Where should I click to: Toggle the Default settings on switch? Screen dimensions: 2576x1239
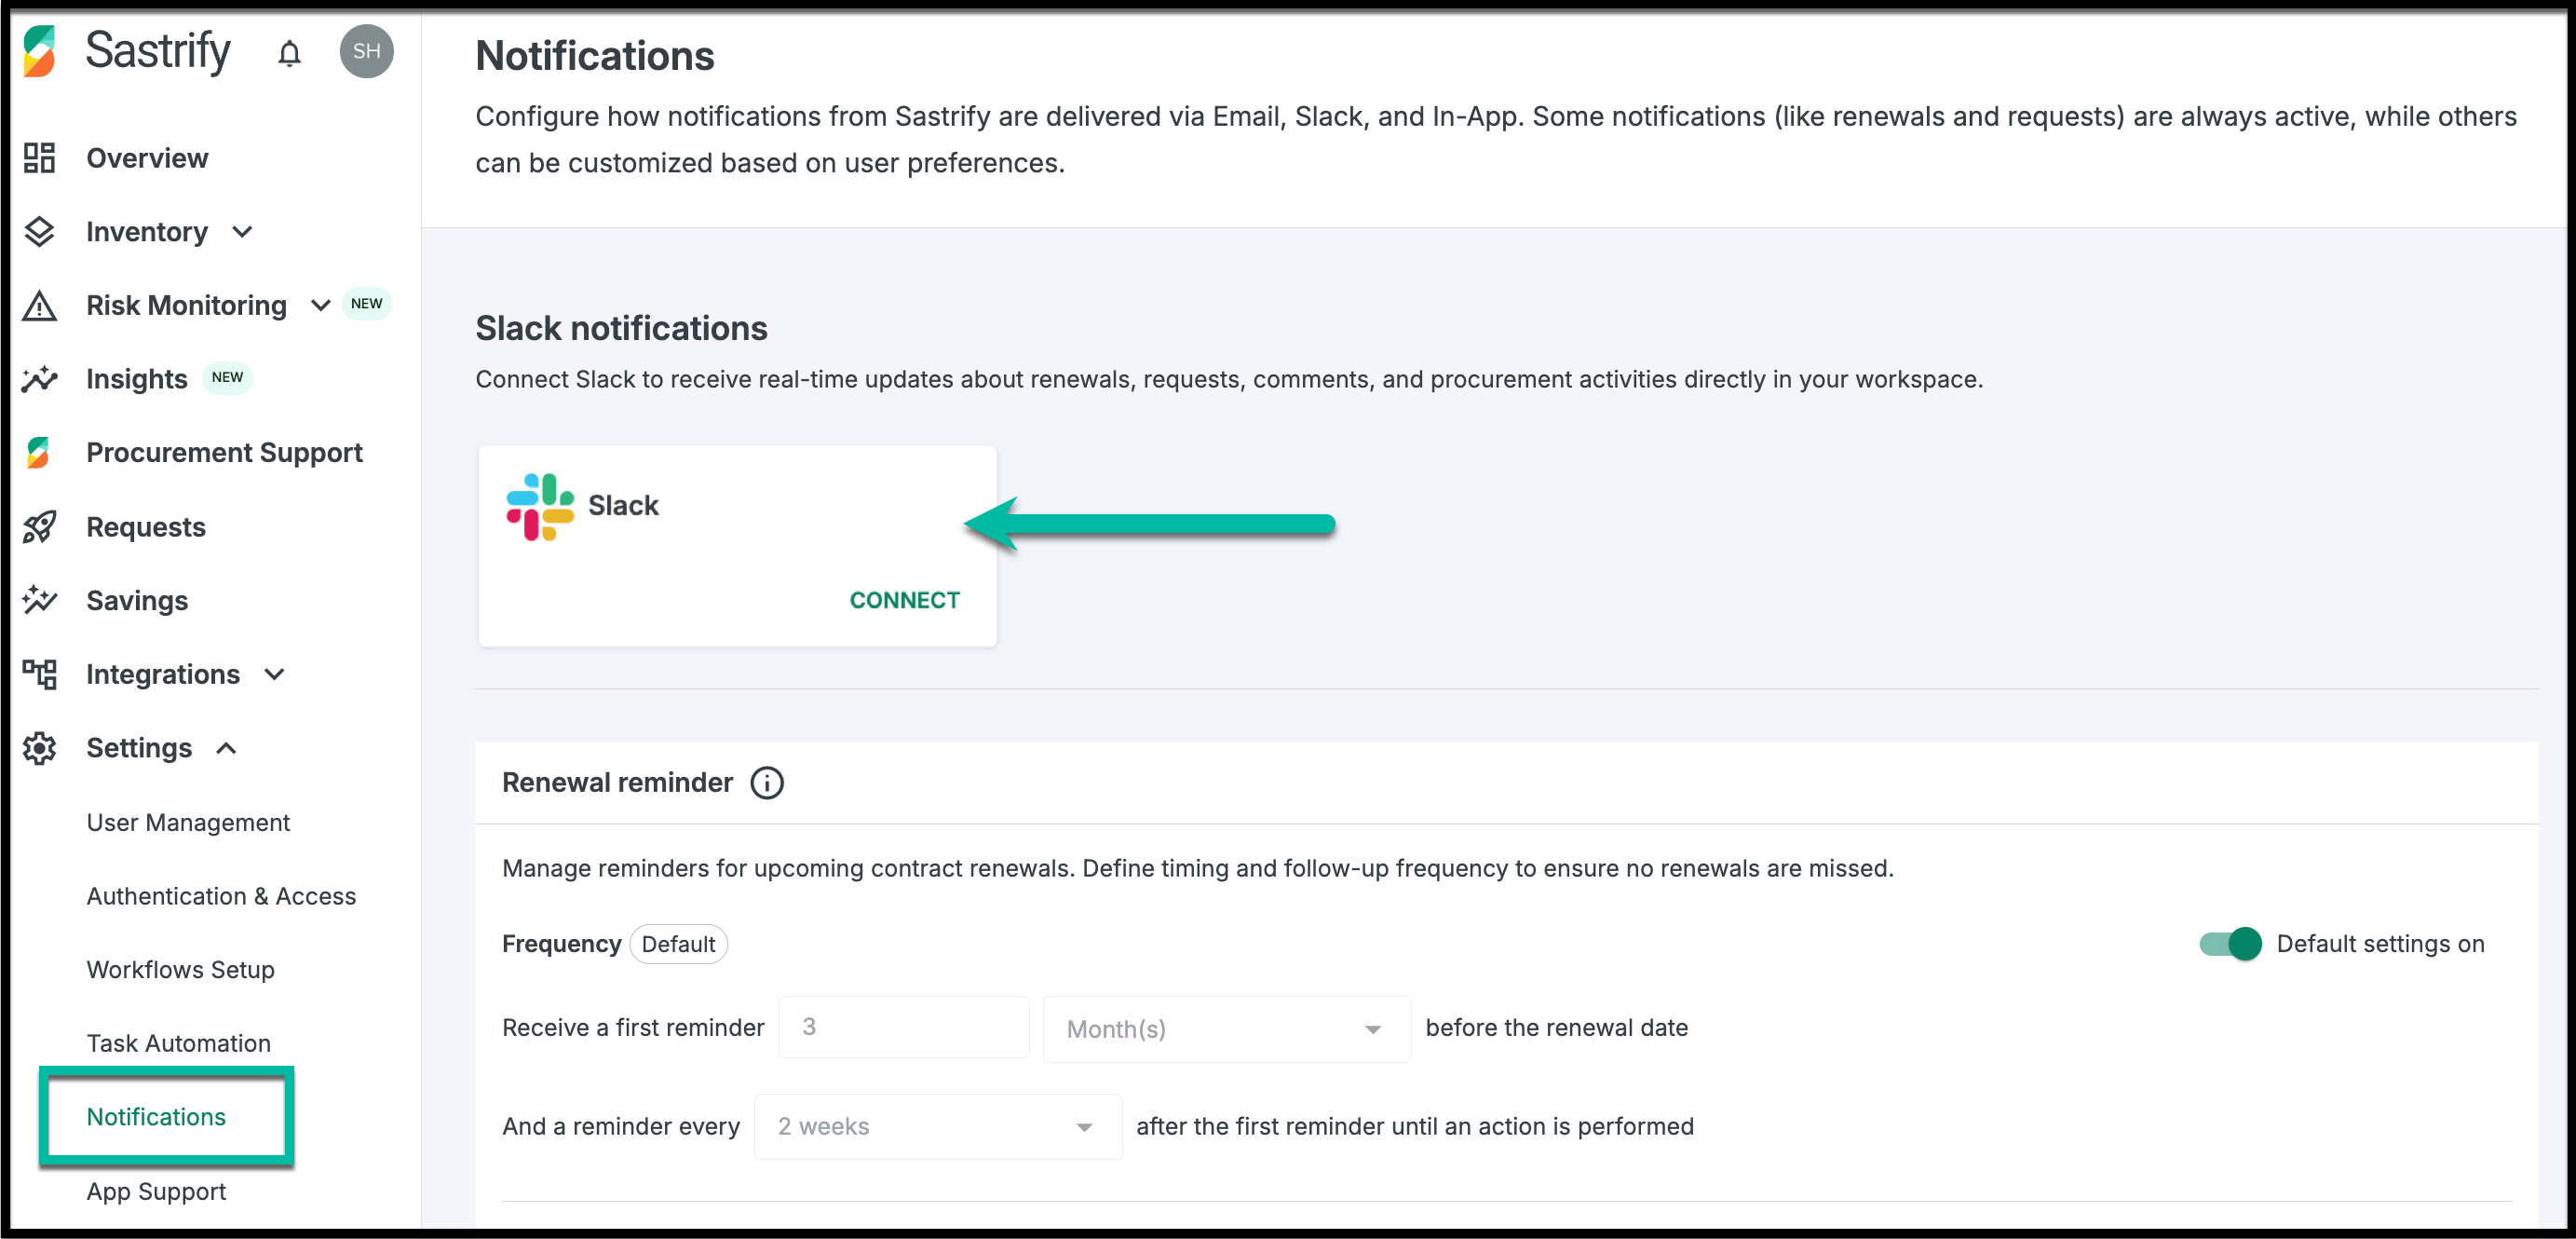tap(2230, 944)
